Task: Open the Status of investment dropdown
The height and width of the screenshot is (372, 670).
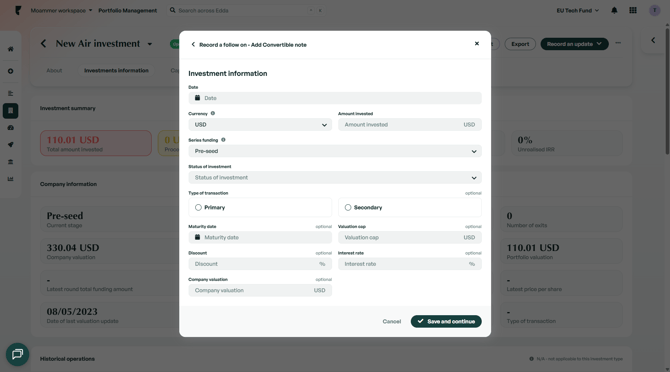Action: click(335, 178)
